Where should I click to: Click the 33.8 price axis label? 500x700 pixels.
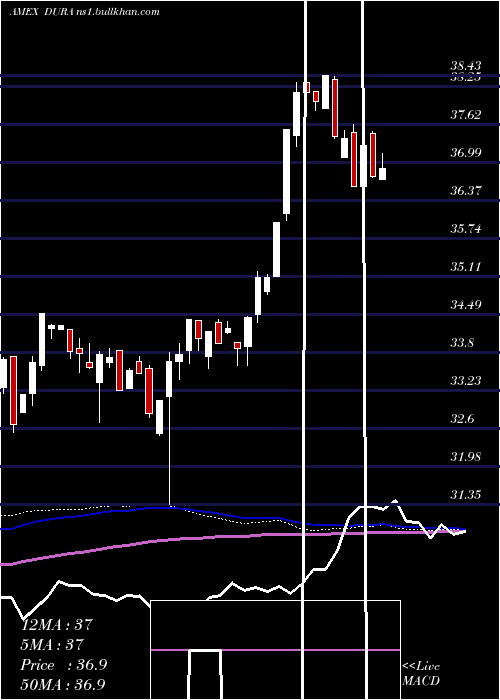pyautogui.click(x=462, y=342)
